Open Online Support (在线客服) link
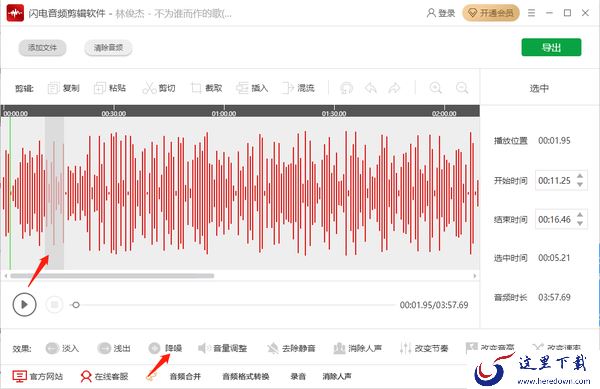This screenshot has width=600, height=389. click(104, 376)
